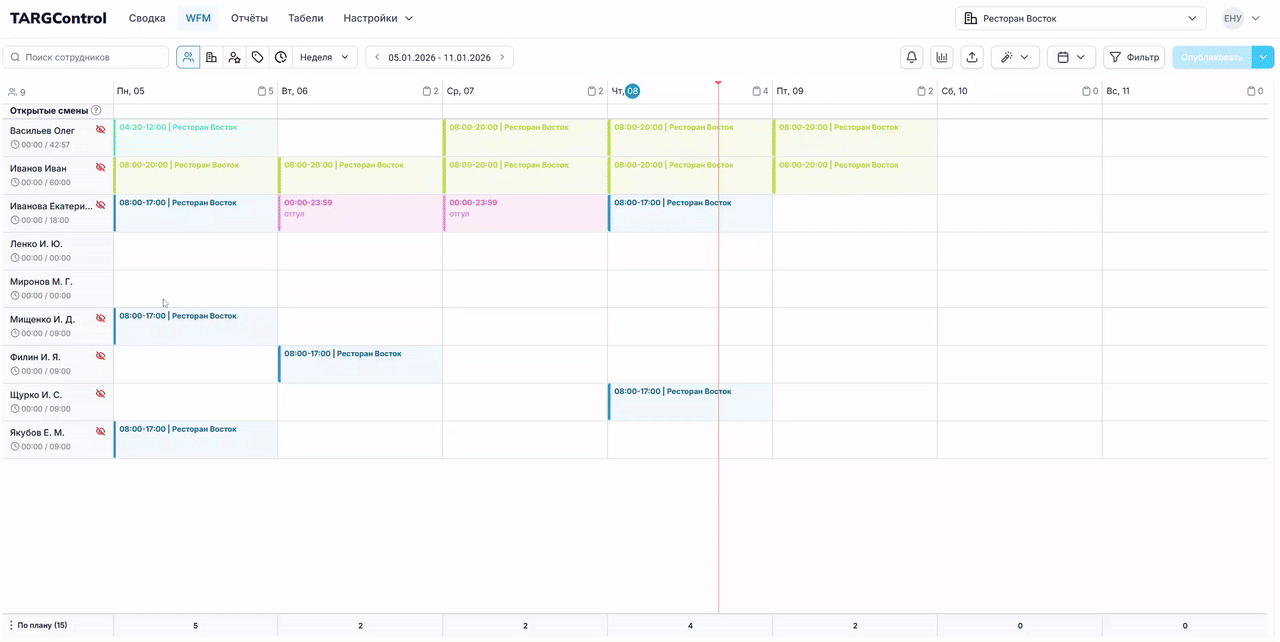
Task: Open the Неделя period dropdown
Action: 325,57
